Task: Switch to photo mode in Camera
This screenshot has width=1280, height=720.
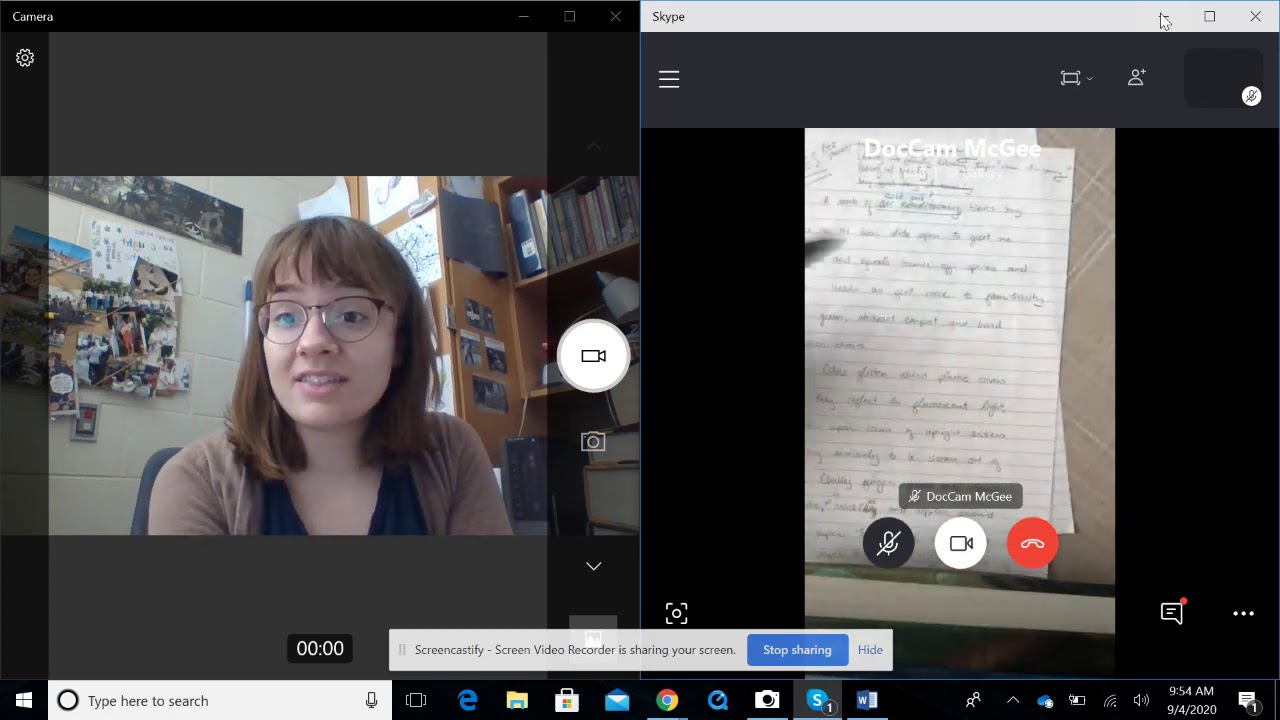Action: [593, 441]
